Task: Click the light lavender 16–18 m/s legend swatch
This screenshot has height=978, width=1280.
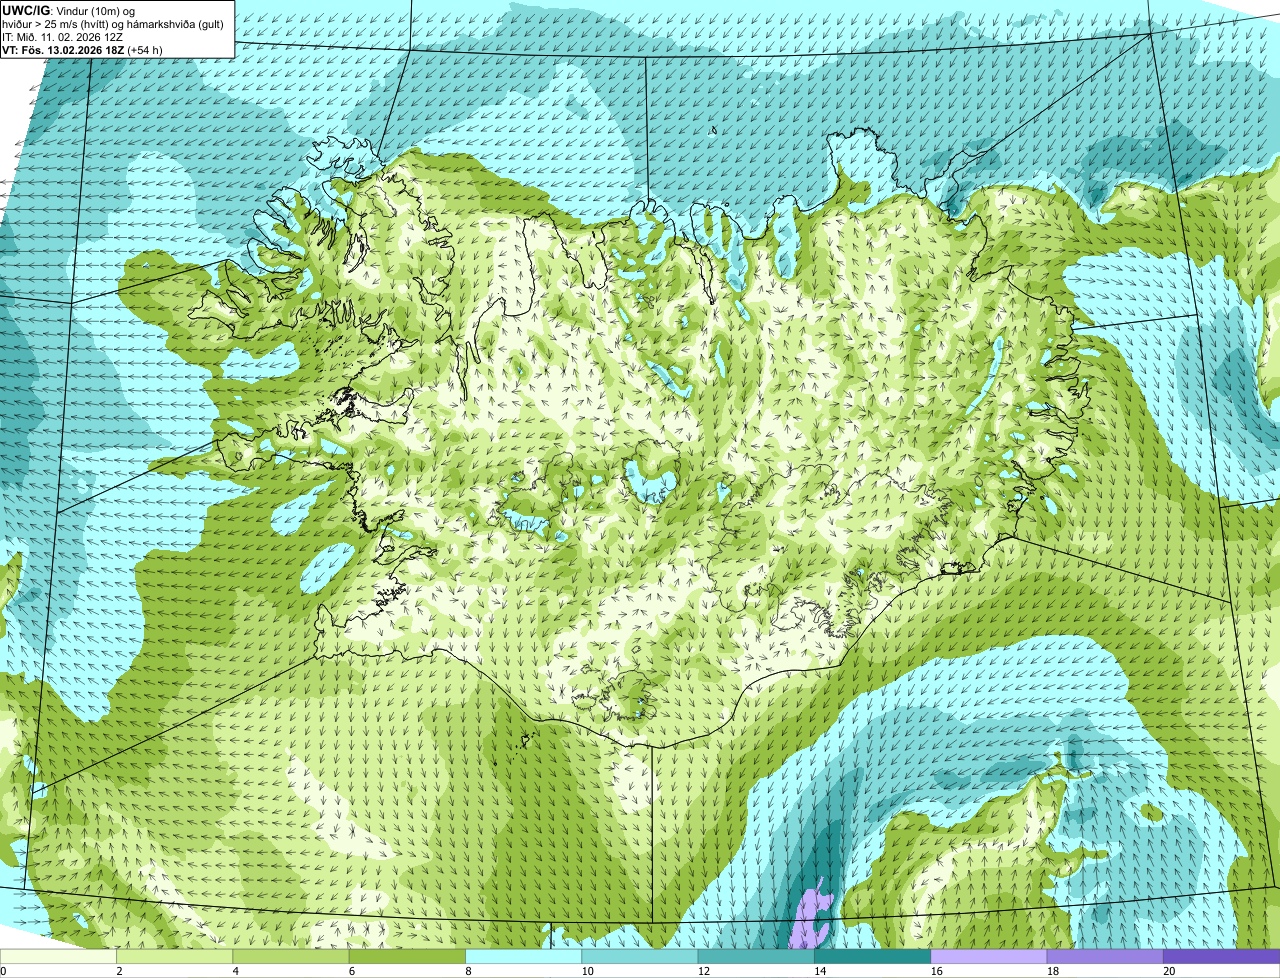Action: click(x=989, y=956)
